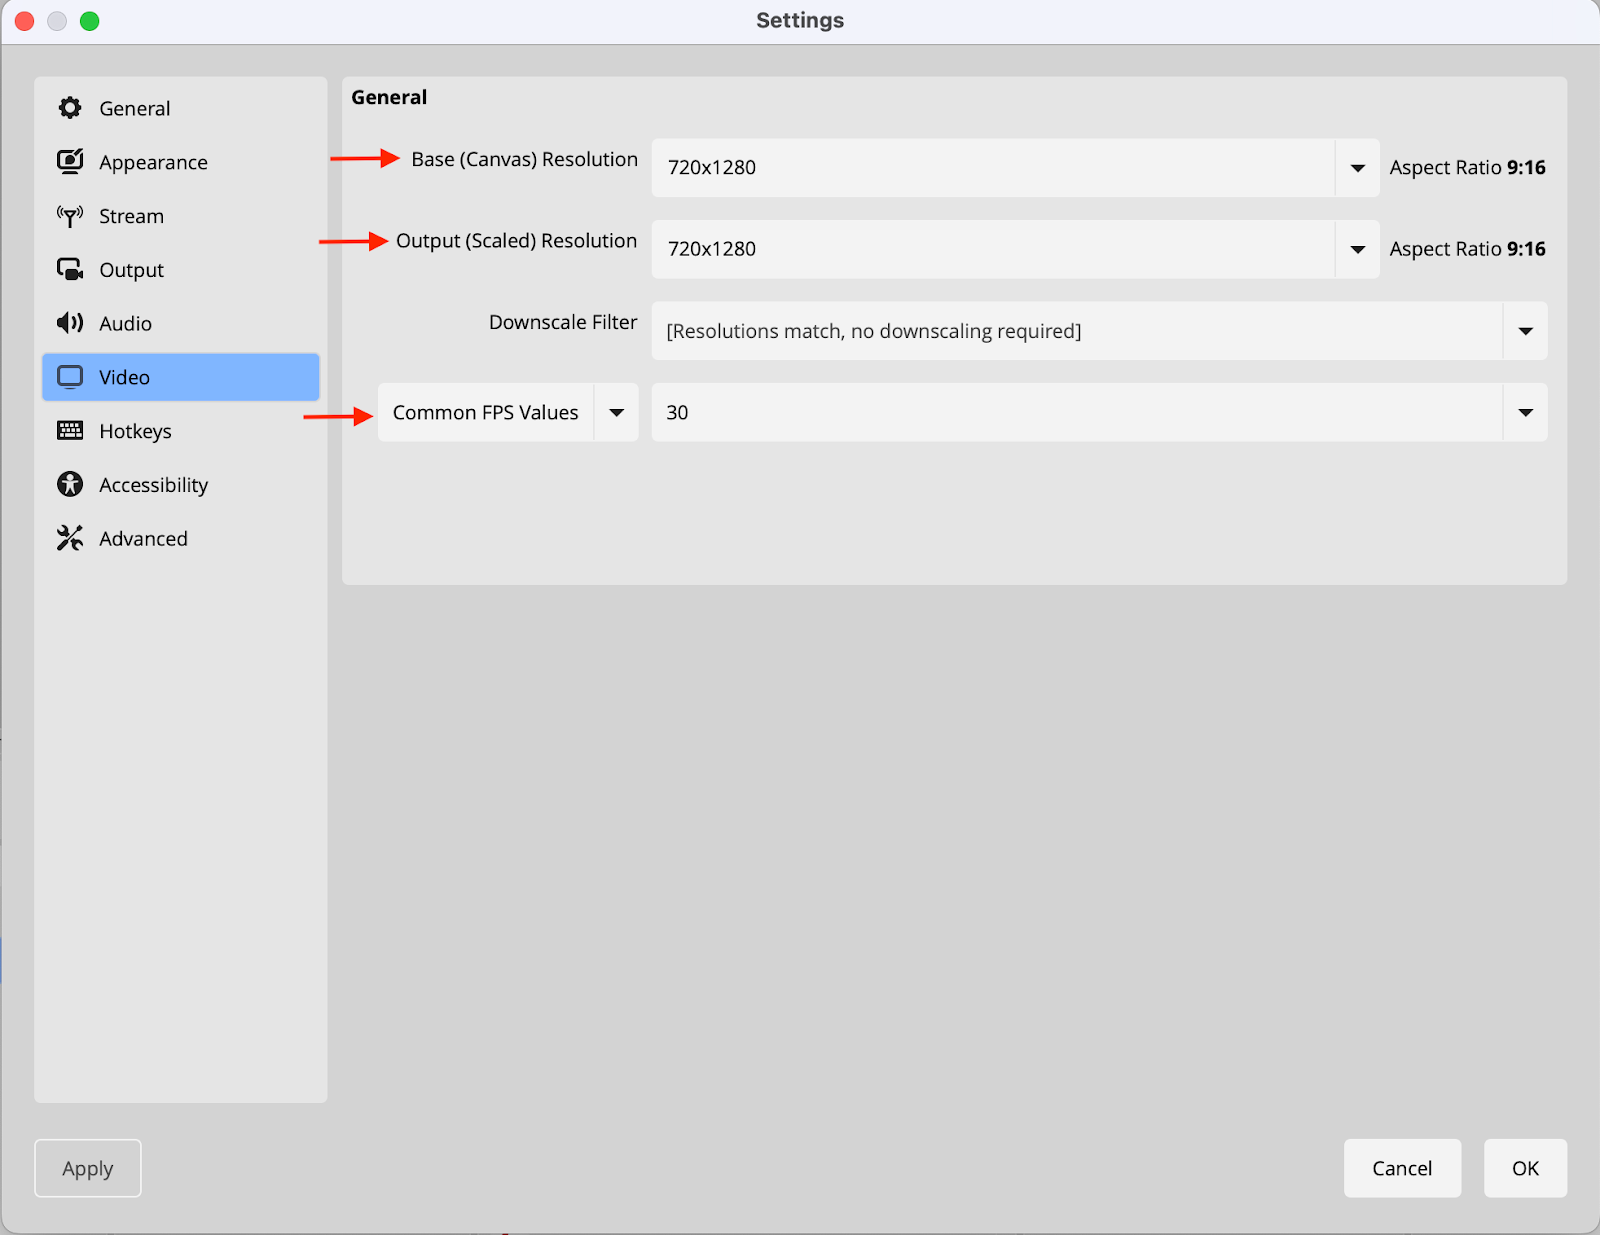Click the Hotkeys keyboard icon
1600x1235 pixels.
pos(70,431)
